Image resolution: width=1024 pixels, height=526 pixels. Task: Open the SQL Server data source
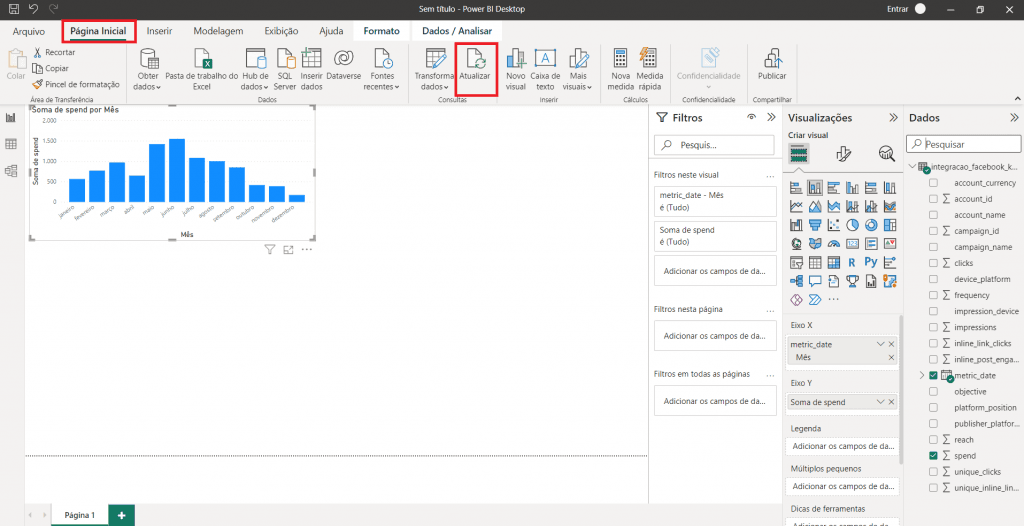285,68
